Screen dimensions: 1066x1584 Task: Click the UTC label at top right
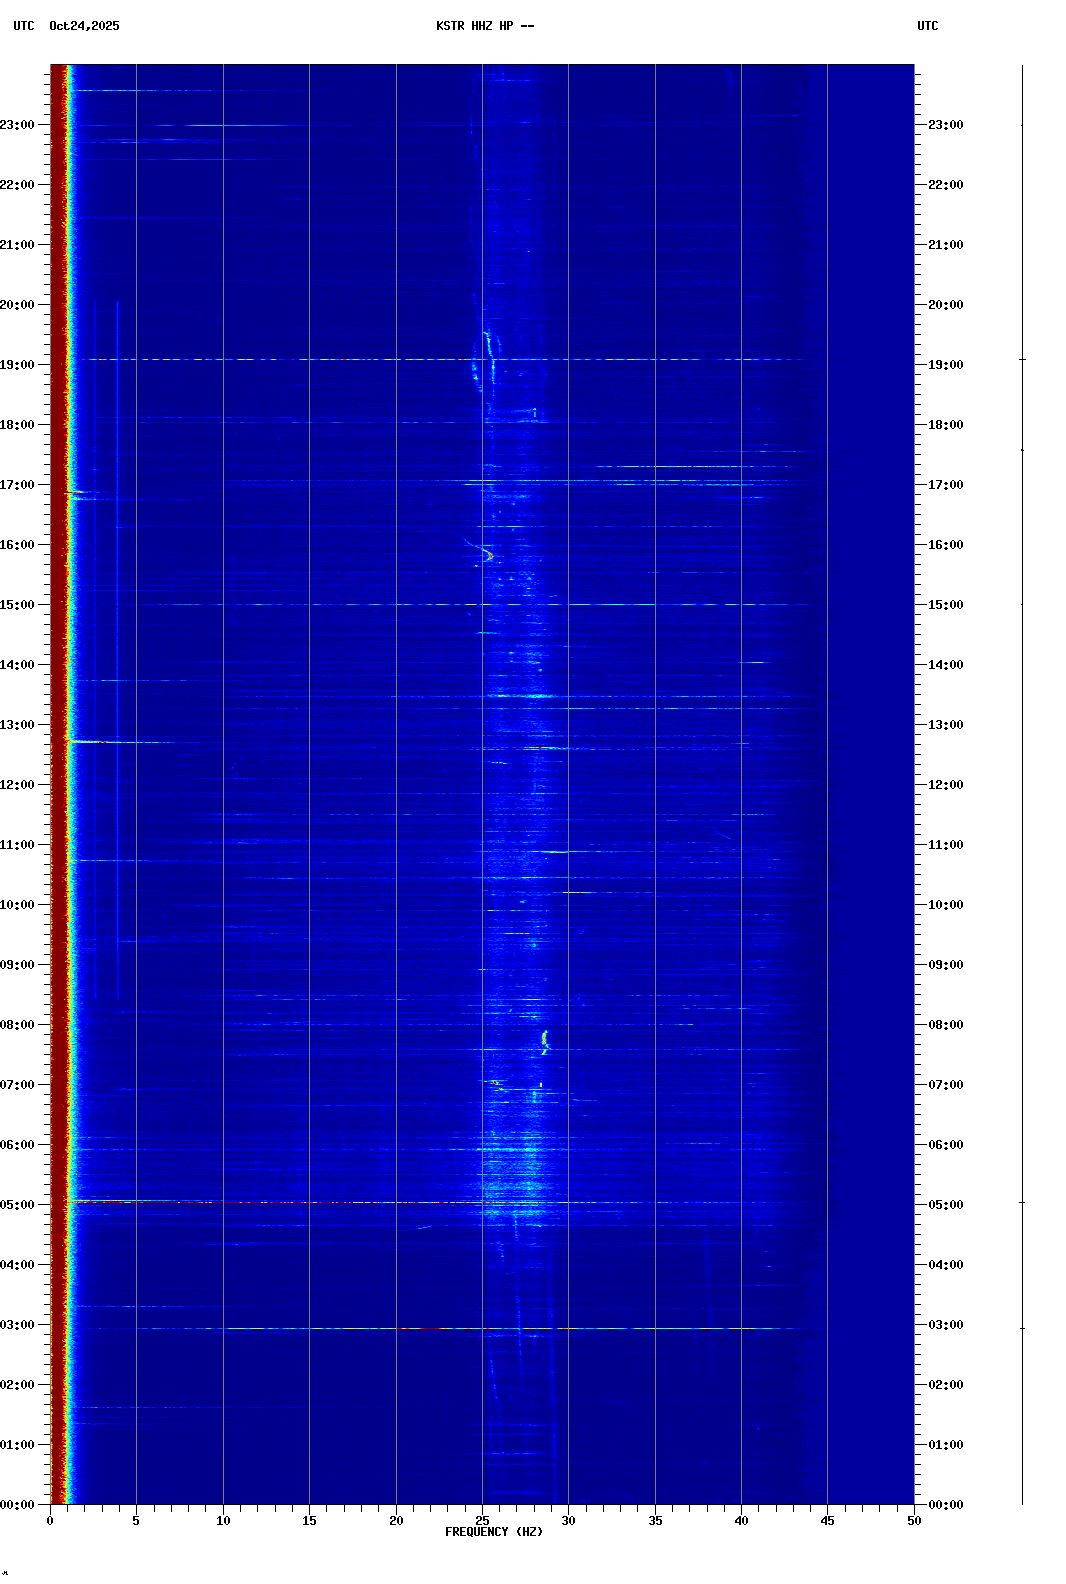pos(927,26)
